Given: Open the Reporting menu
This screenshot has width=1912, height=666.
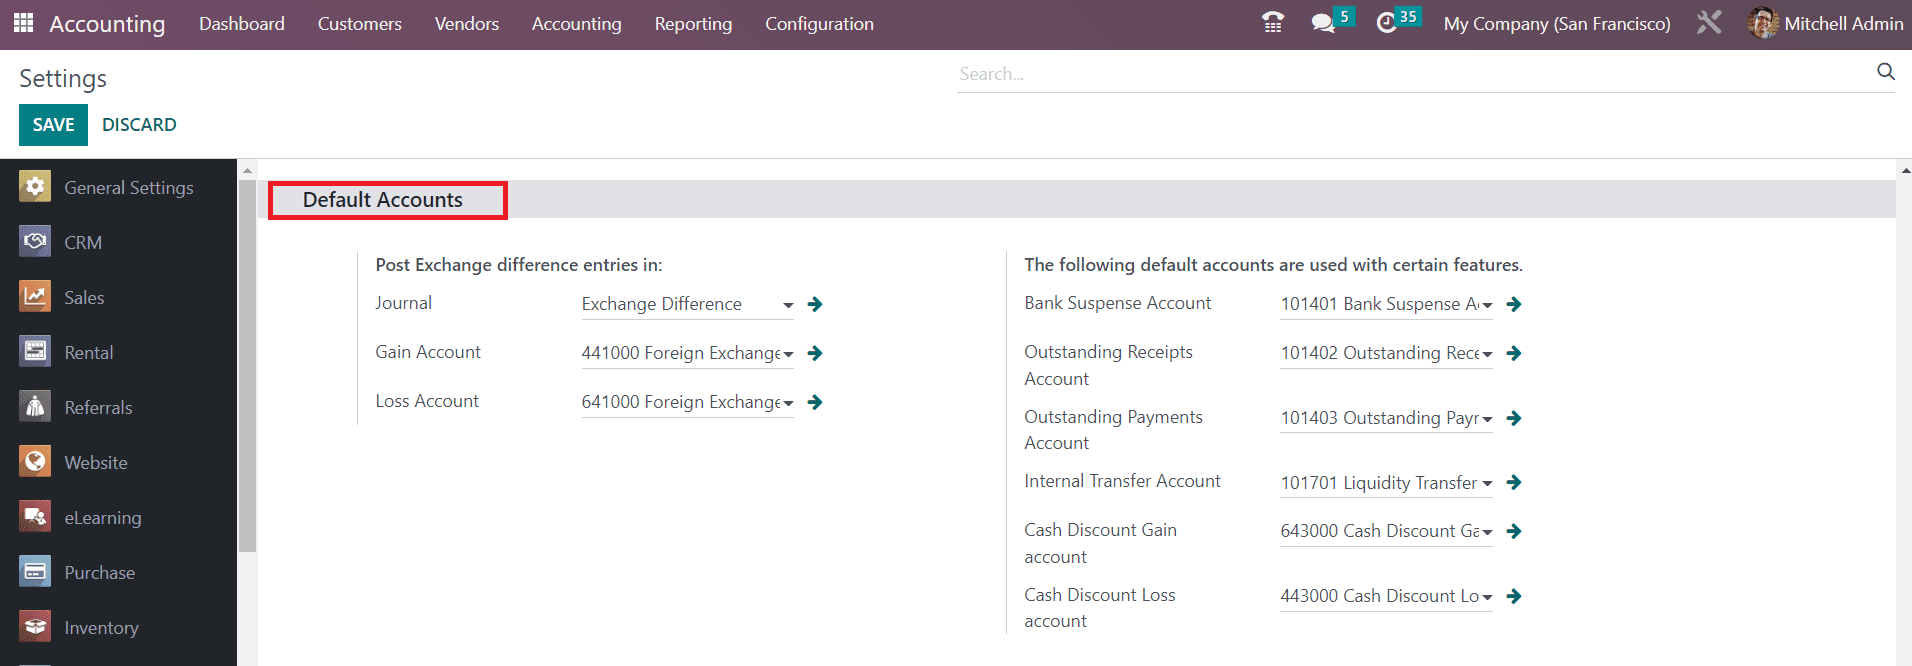Looking at the screenshot, I should click(693, 24).
